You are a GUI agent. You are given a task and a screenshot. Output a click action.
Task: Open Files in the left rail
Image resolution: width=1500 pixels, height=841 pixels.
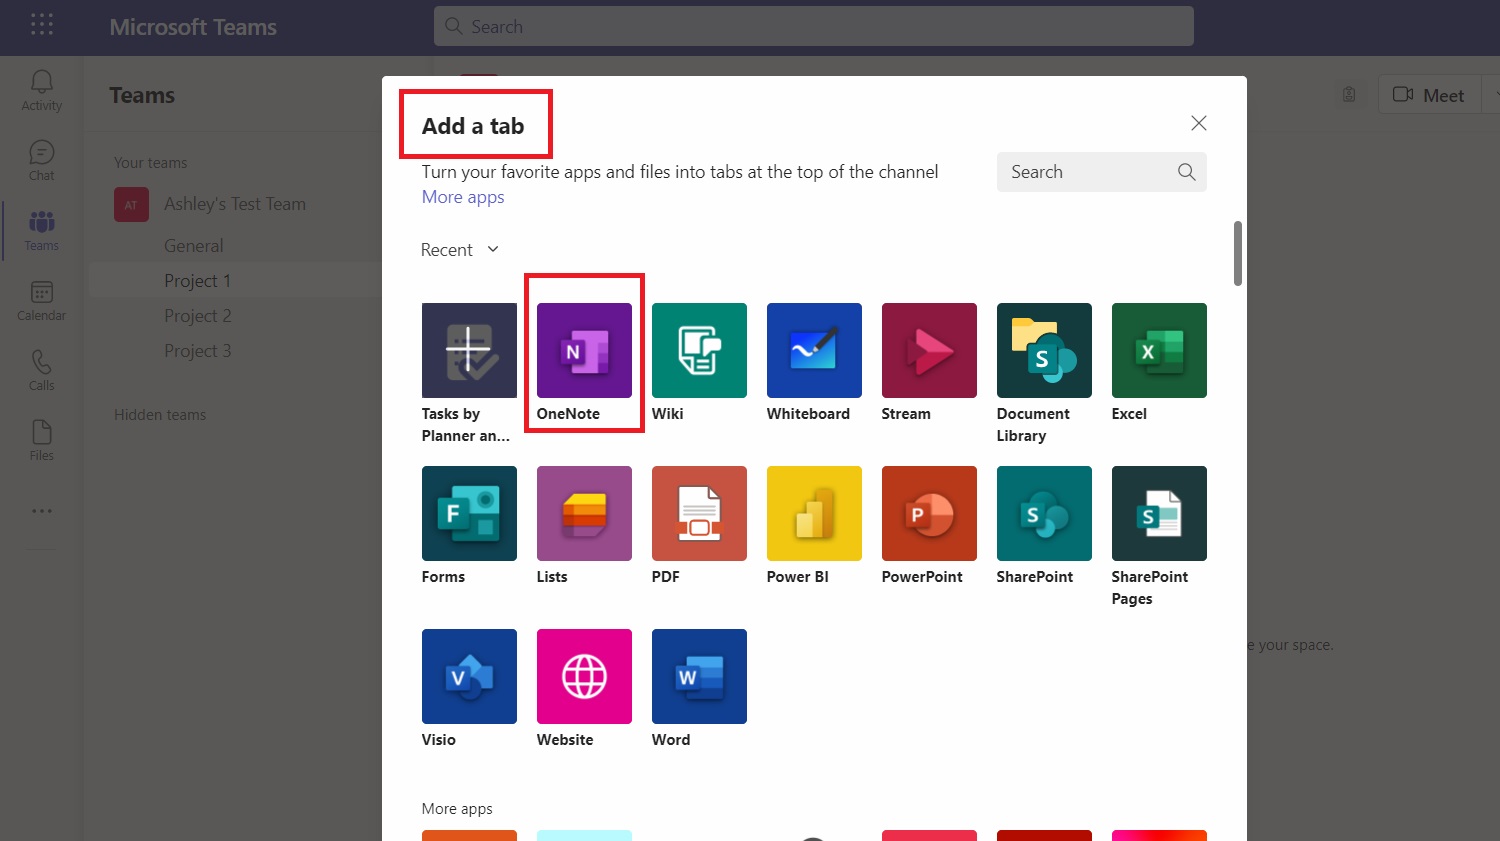[41, 441]
